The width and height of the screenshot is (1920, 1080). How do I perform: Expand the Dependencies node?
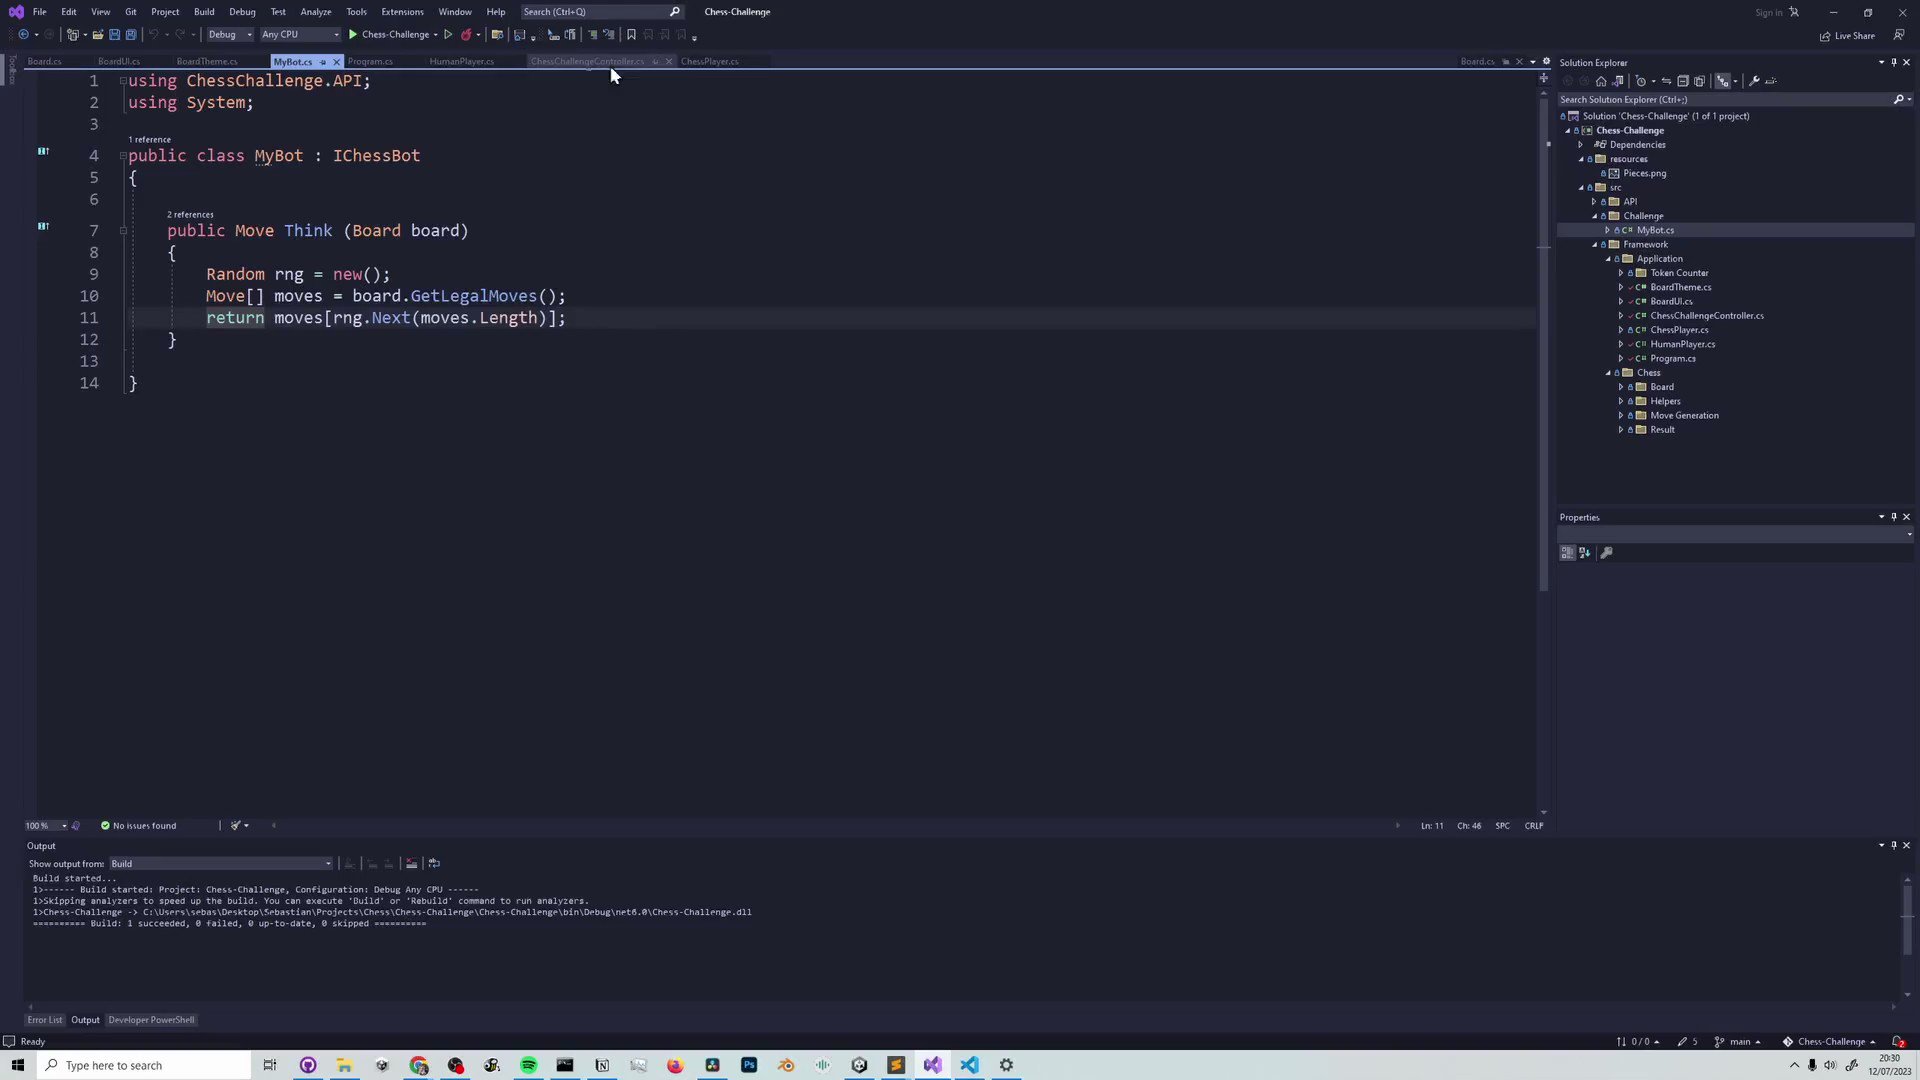(1582, 144)
